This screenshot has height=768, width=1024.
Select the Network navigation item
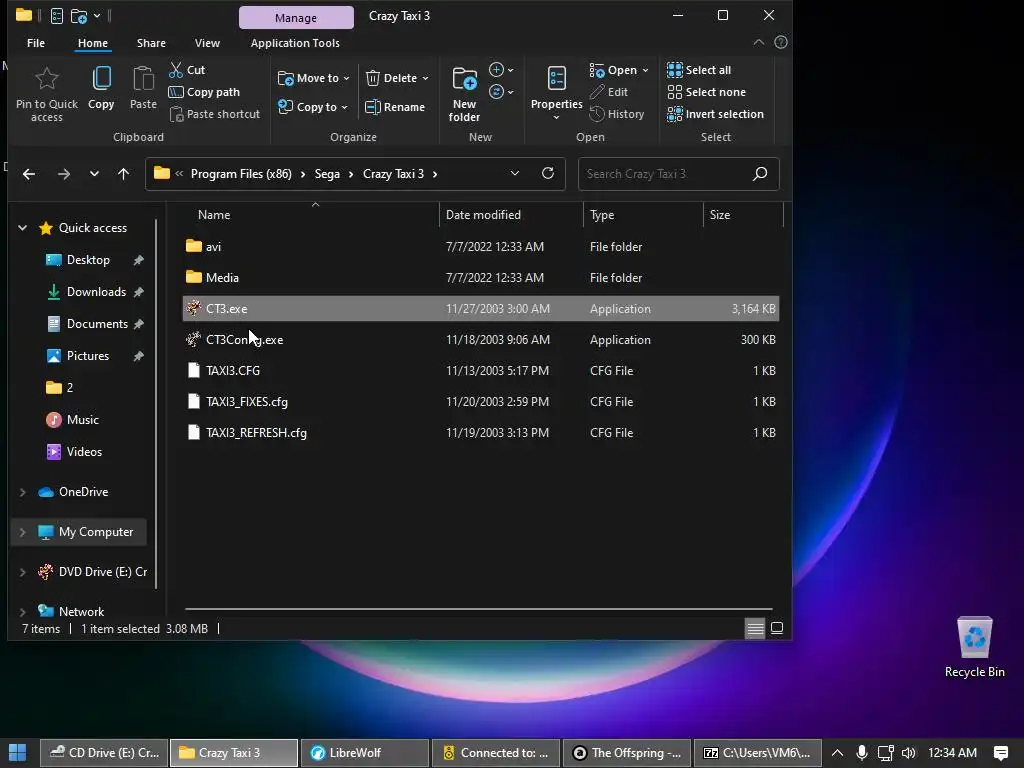pos(81,612)
